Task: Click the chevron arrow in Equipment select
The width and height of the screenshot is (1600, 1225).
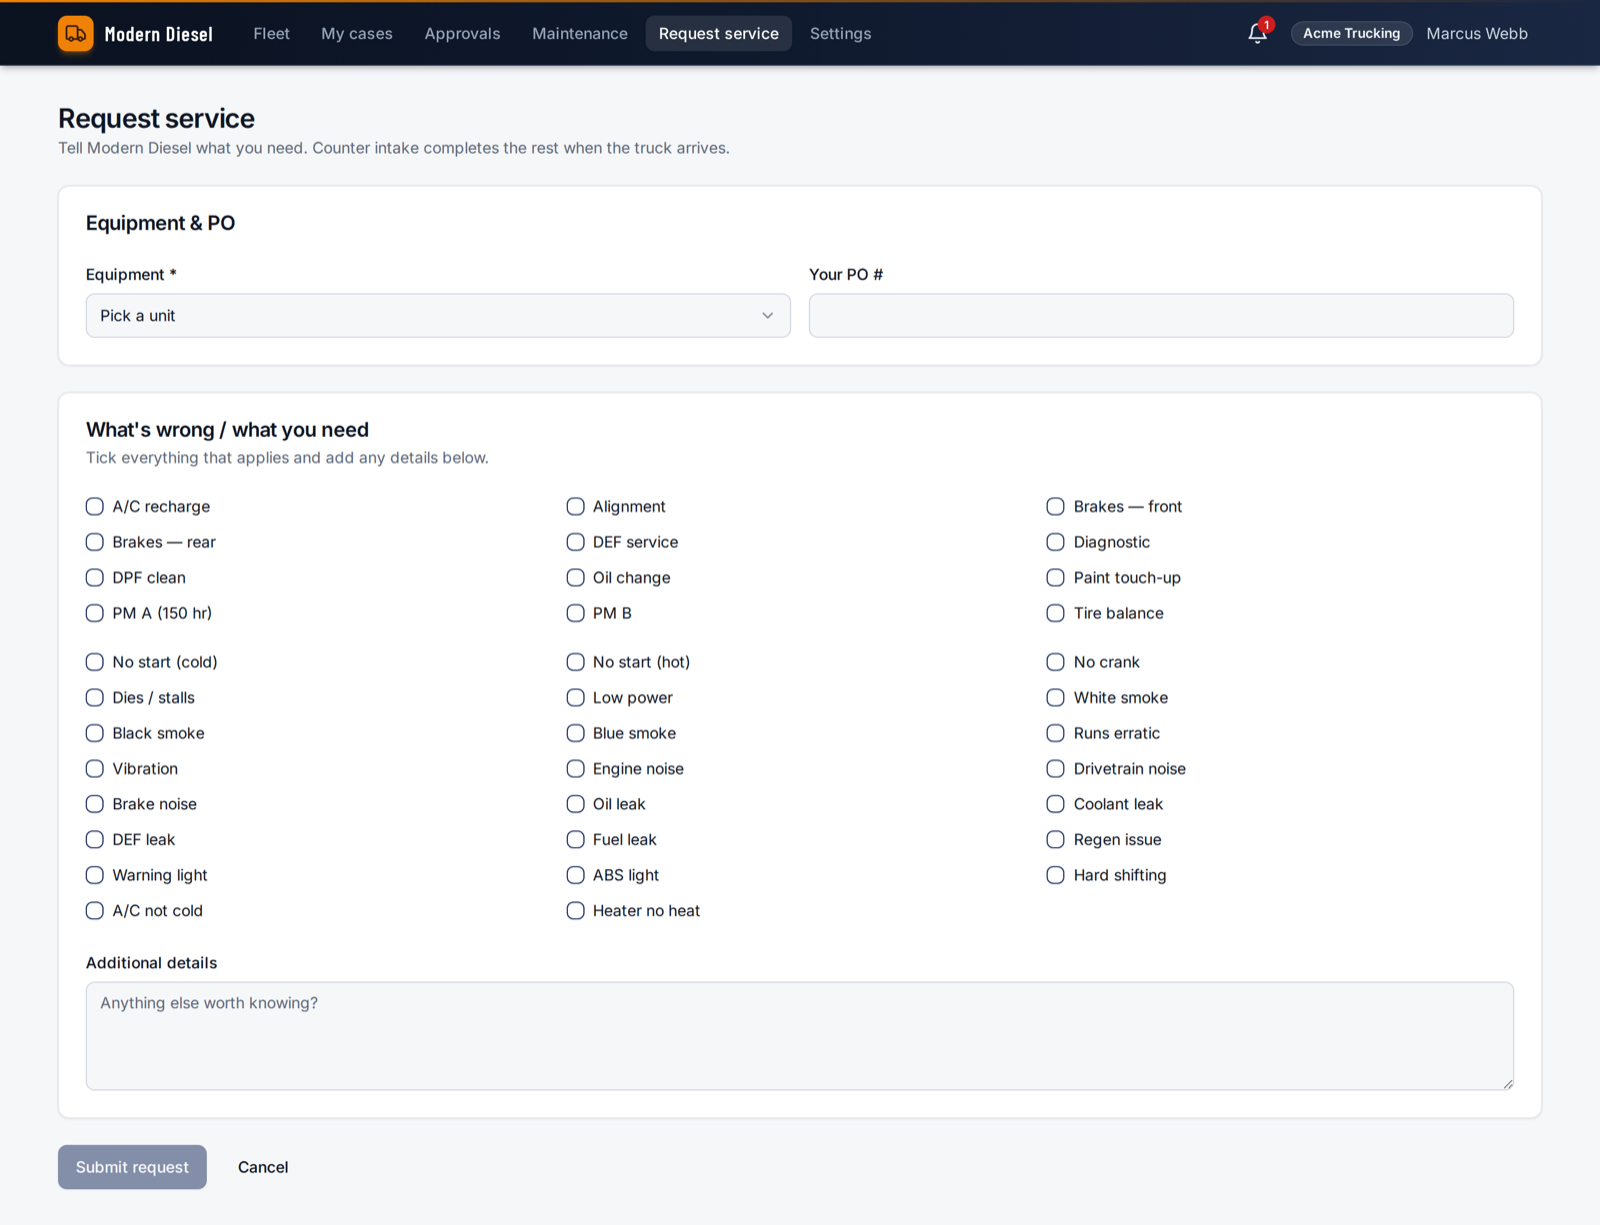Action: coord(767,315)
